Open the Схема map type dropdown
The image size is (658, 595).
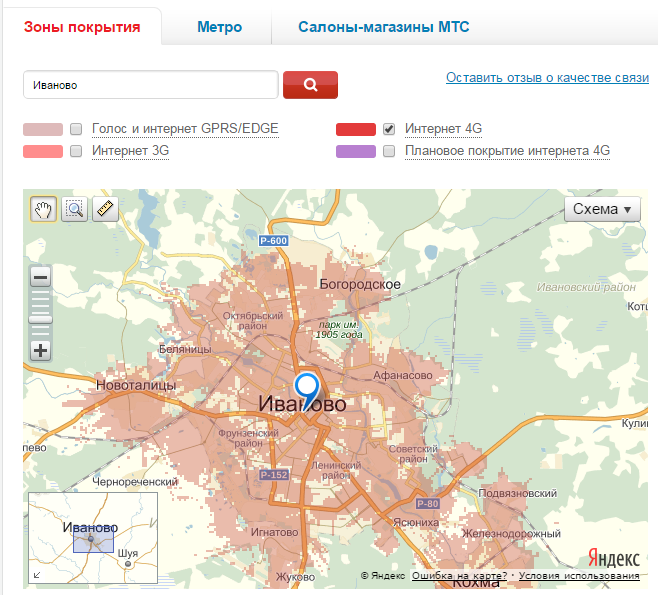[602, 209]
